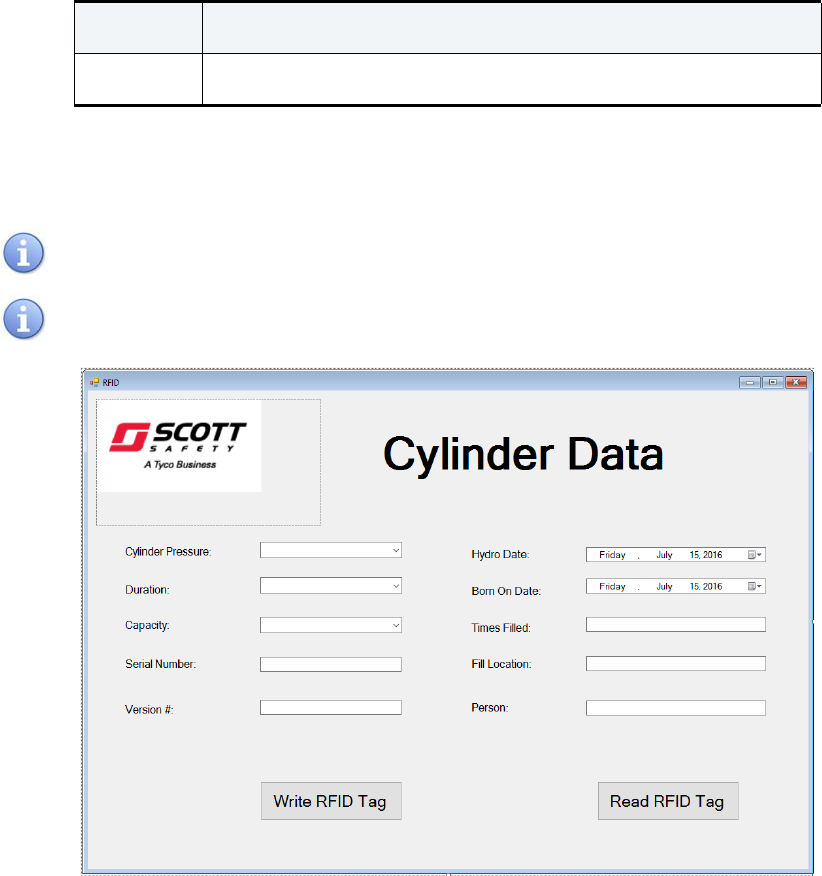Select the Born On Date year value
The width and height of the screenshot is (822, 876).
tap(712, 587)
